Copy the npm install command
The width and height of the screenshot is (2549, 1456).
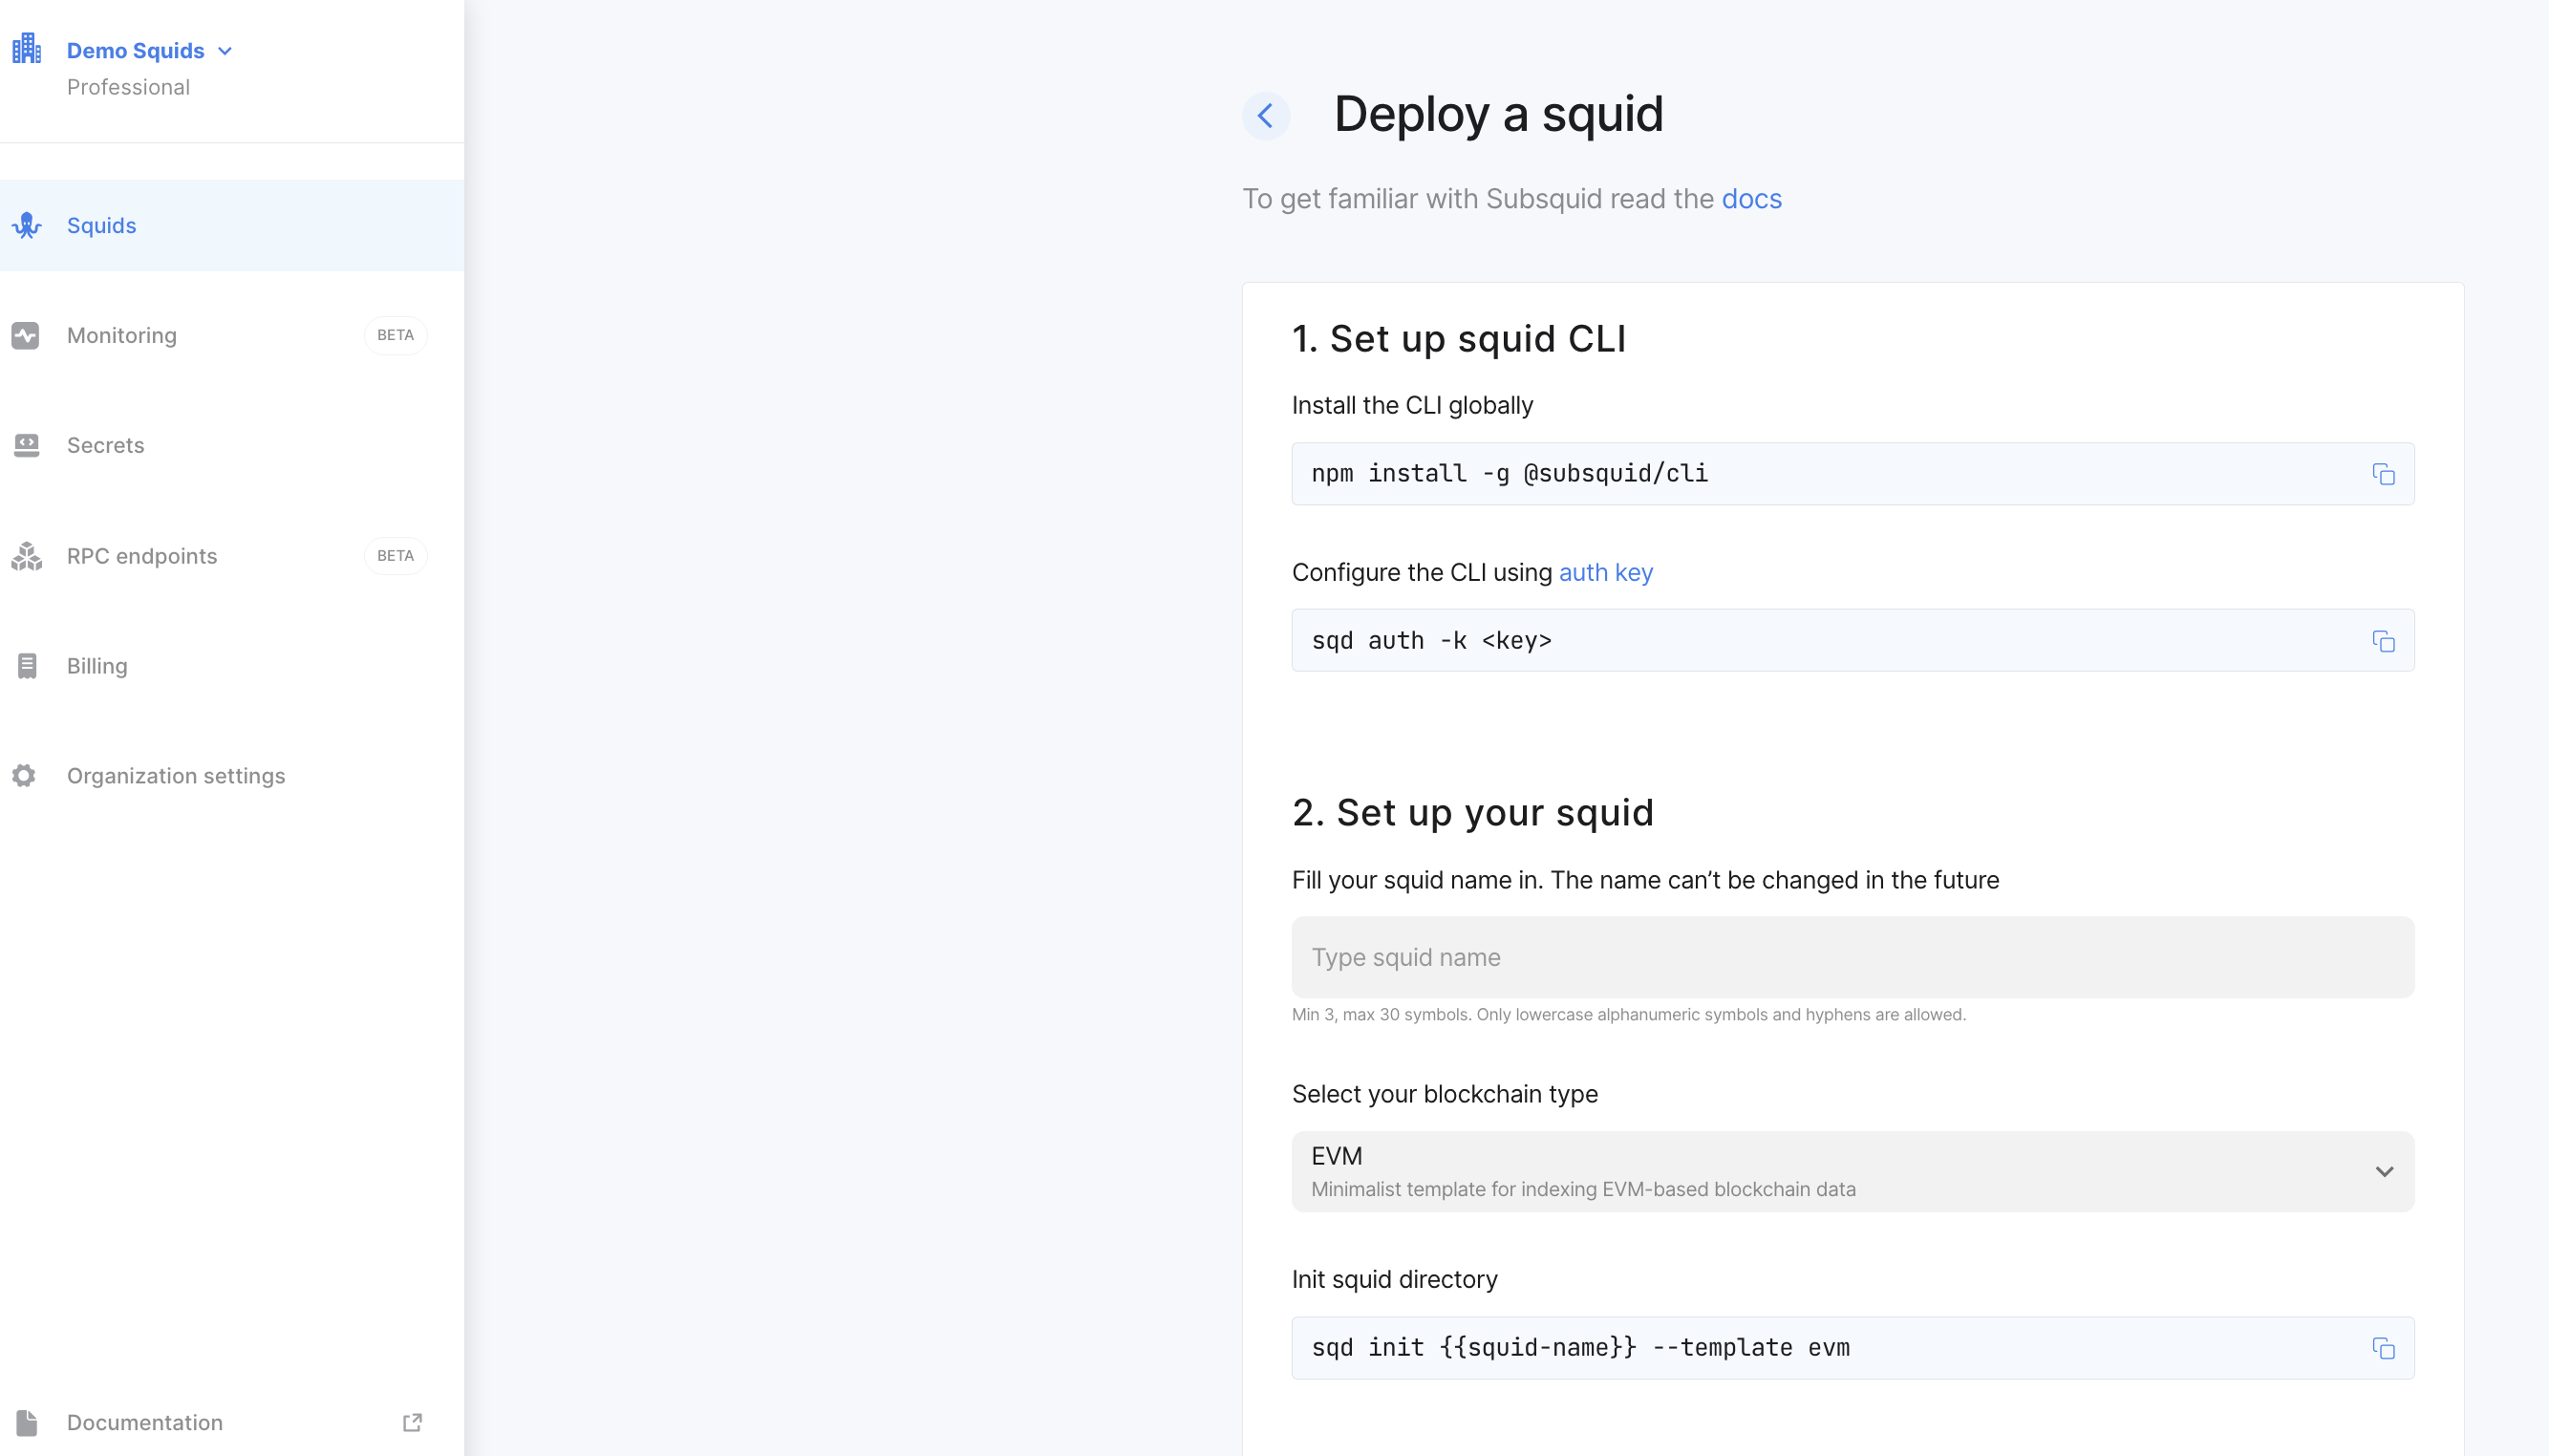[x=2383, y=474]
